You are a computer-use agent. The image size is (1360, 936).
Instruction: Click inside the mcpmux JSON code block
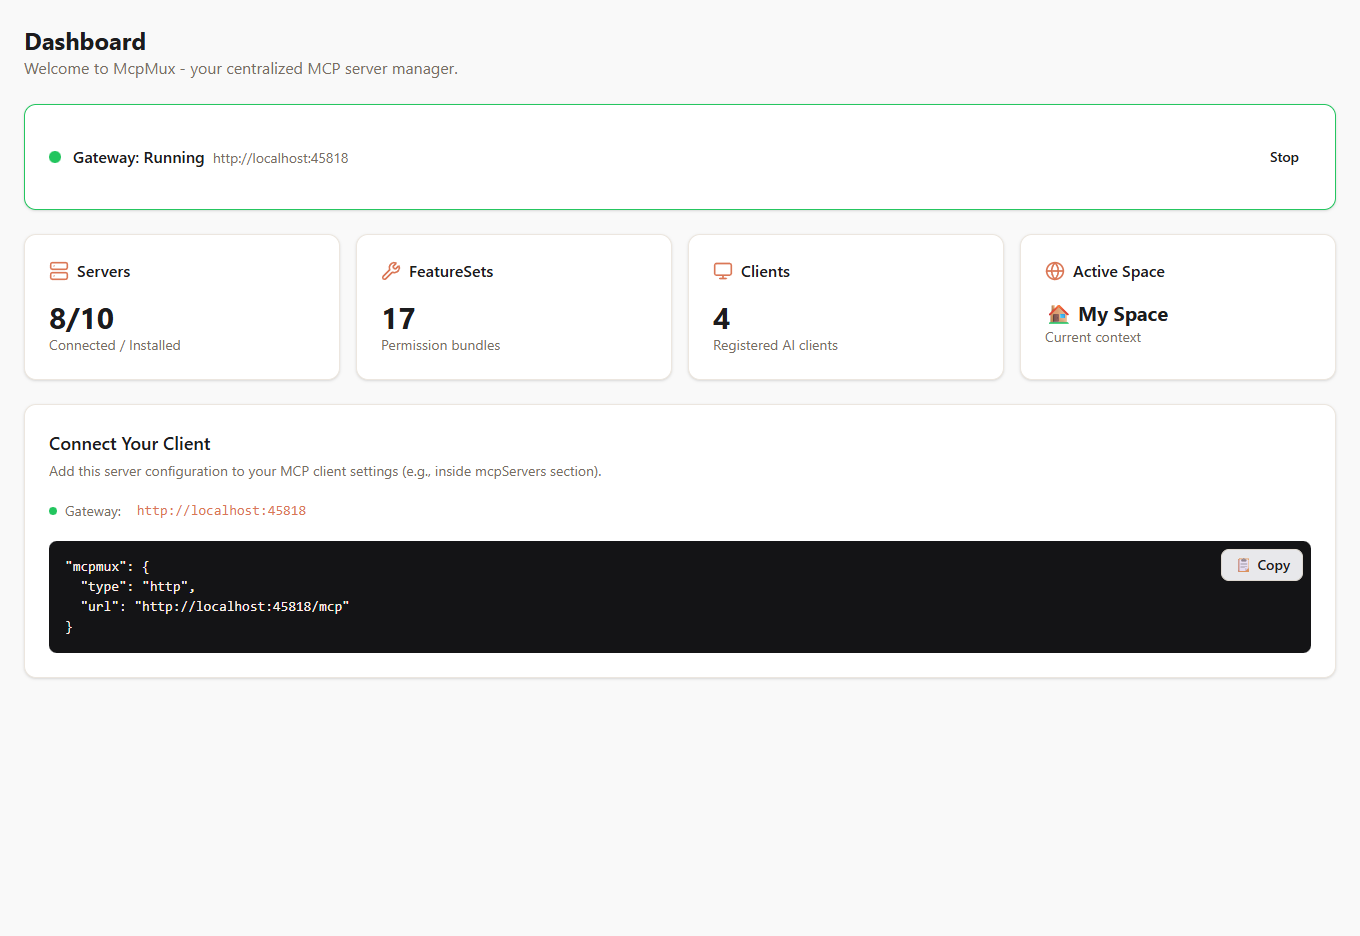point(680,597)
